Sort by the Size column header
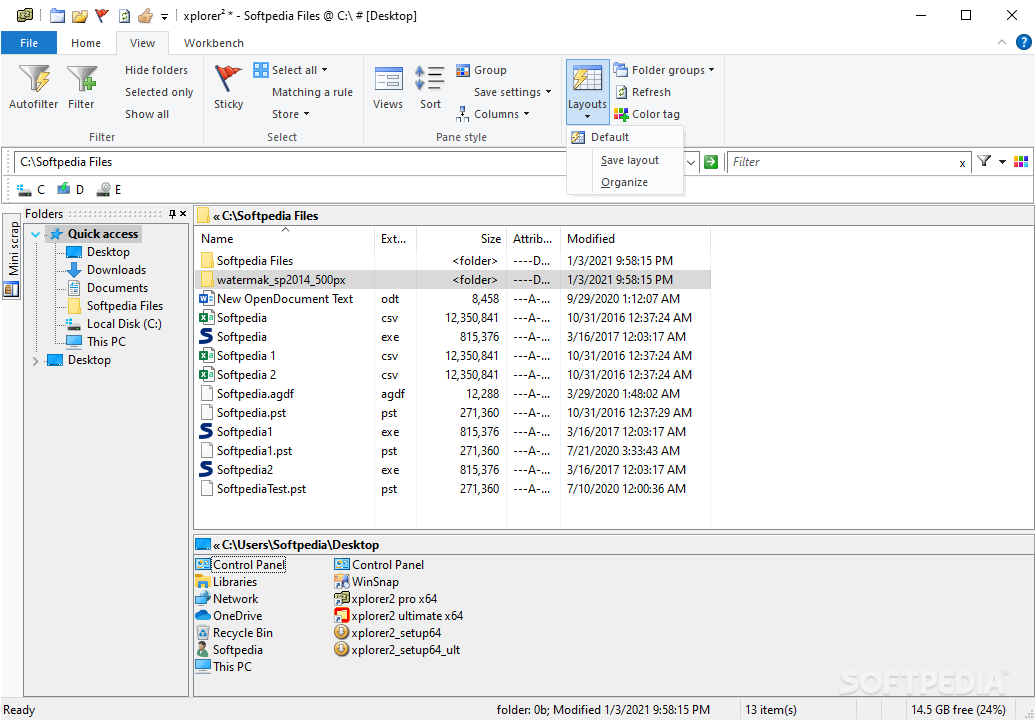 [461, 239]
